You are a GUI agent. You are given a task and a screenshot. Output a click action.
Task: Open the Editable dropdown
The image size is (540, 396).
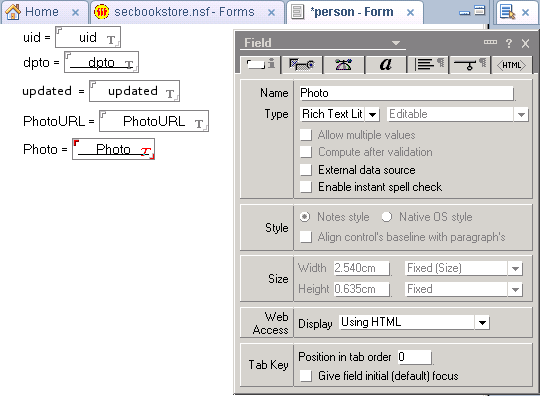[521, 114]
